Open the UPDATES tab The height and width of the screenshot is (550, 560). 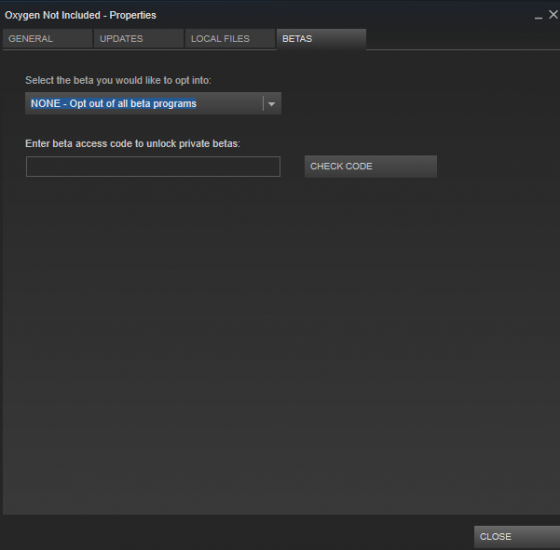tap(139, 39)
